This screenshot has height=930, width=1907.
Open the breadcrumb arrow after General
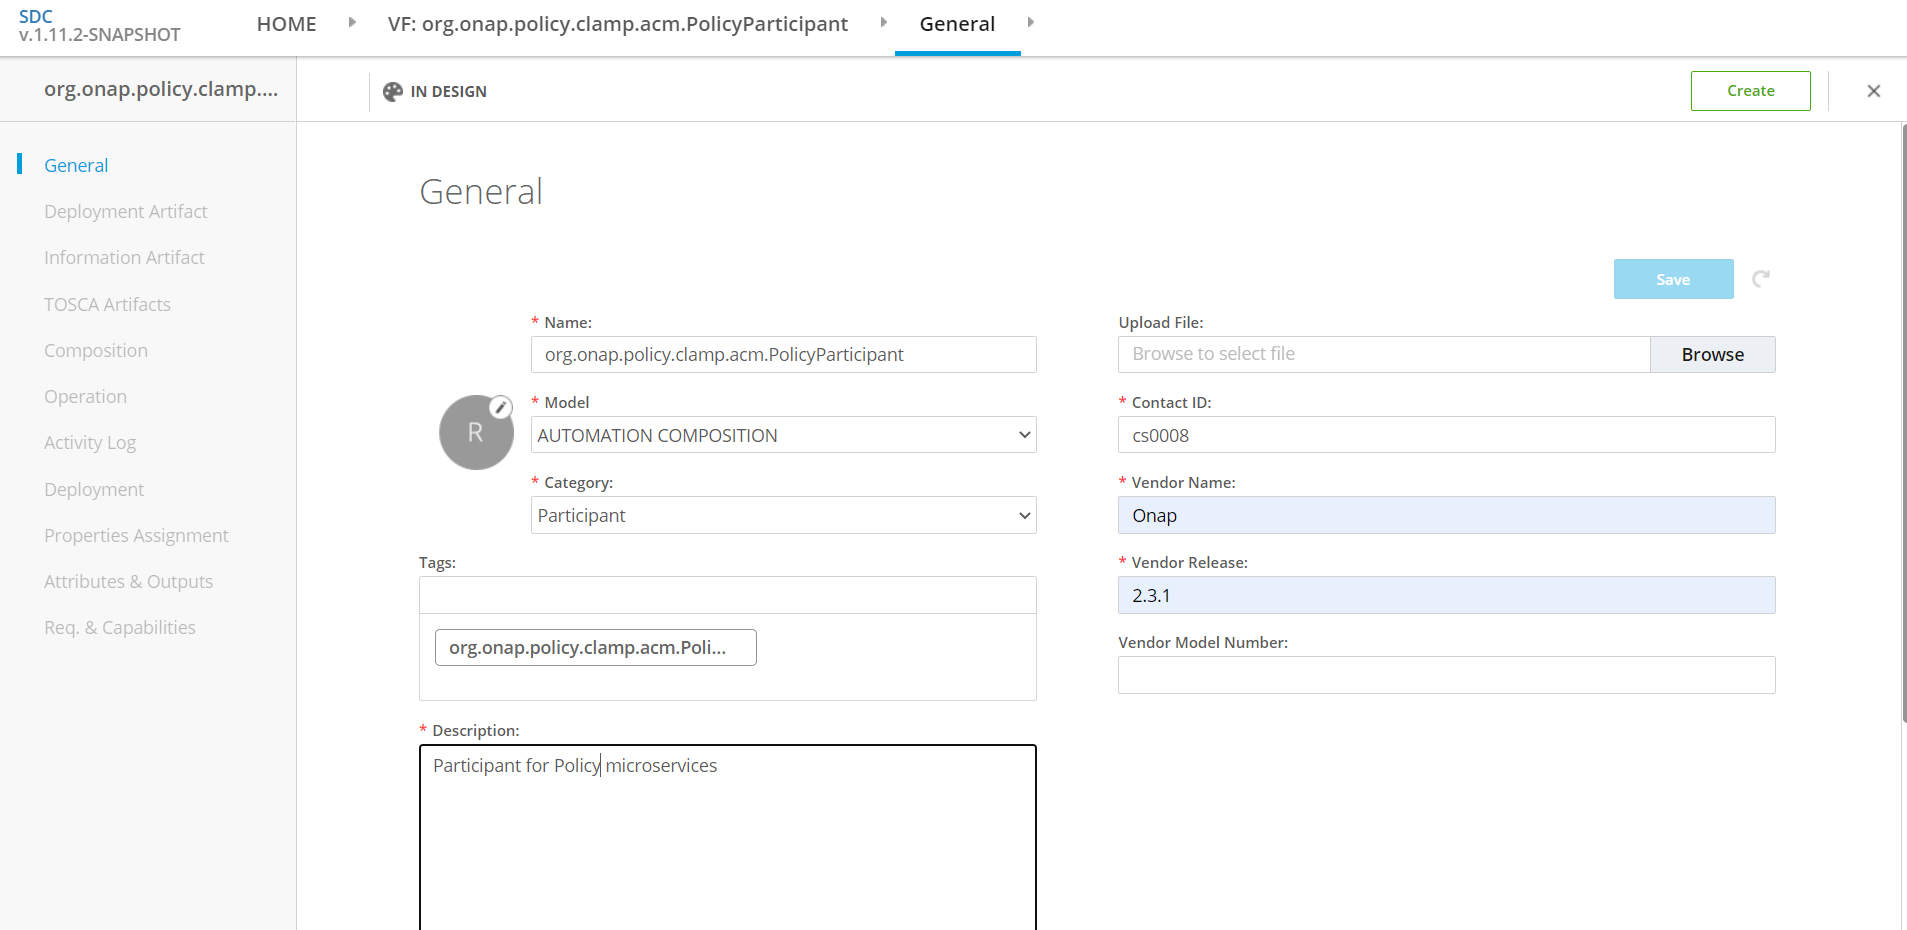[x=1031, y=22]
